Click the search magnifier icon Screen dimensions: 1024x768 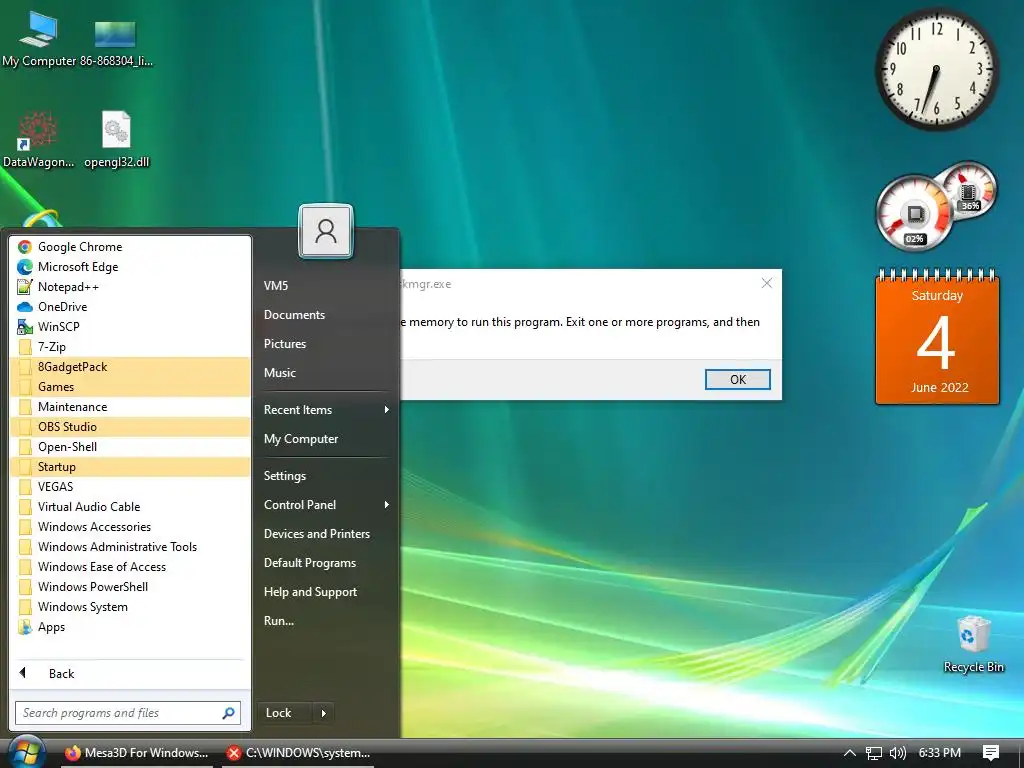[229, 713]
